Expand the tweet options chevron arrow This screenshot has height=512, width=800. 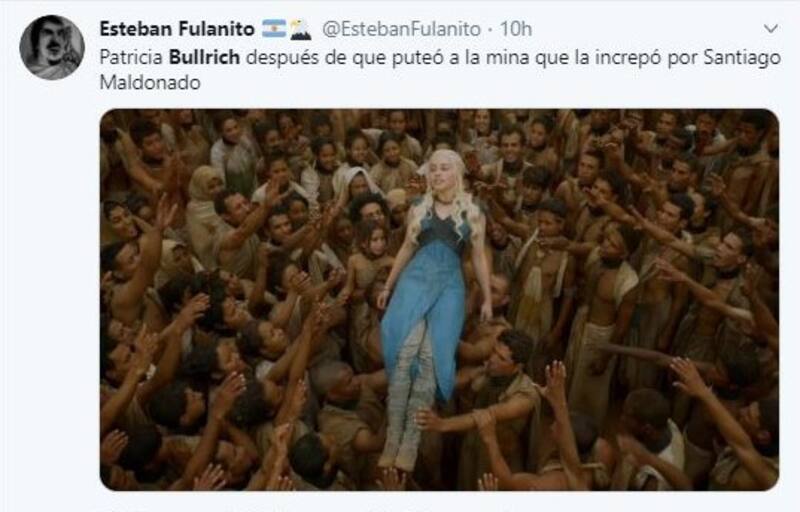pyautogui.click(x=770, y=29)
